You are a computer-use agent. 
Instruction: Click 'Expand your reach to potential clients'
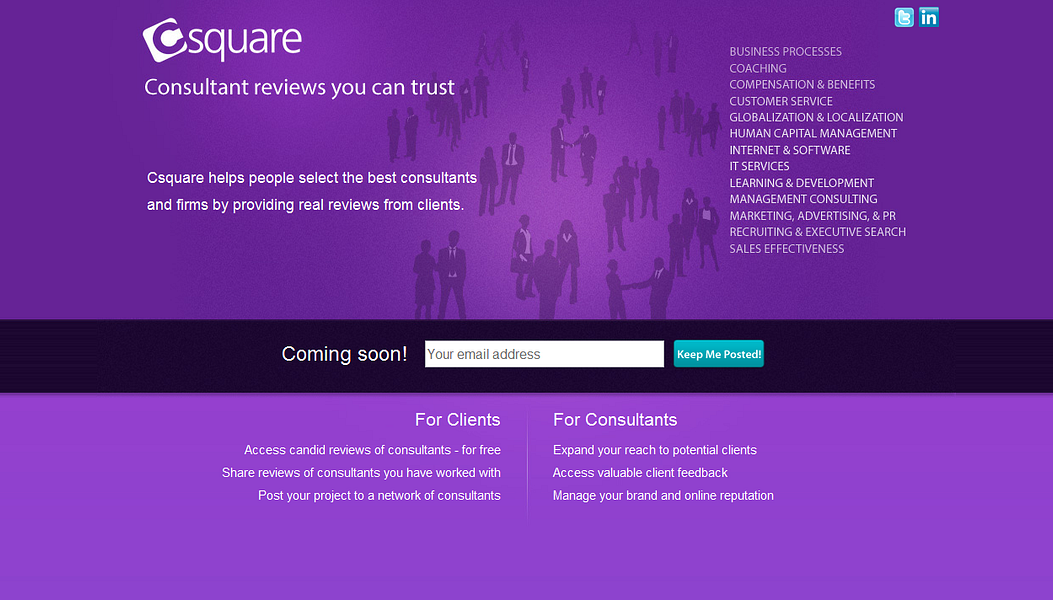click(655, 450)
